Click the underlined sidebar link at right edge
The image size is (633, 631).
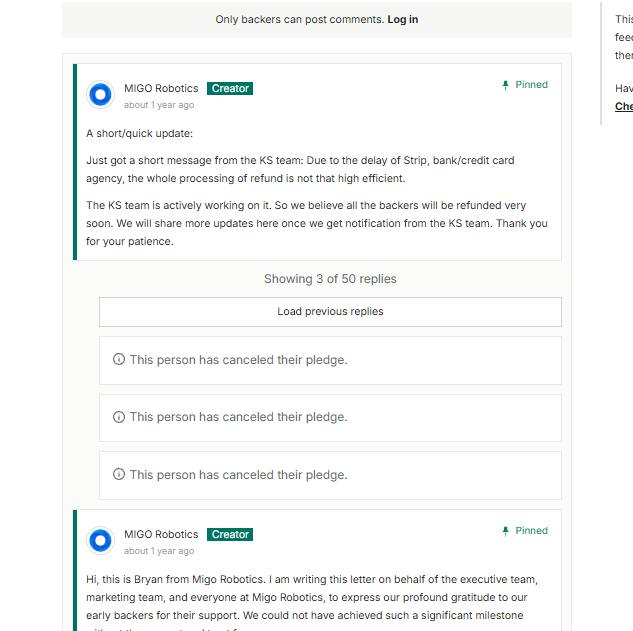point(624,106)
